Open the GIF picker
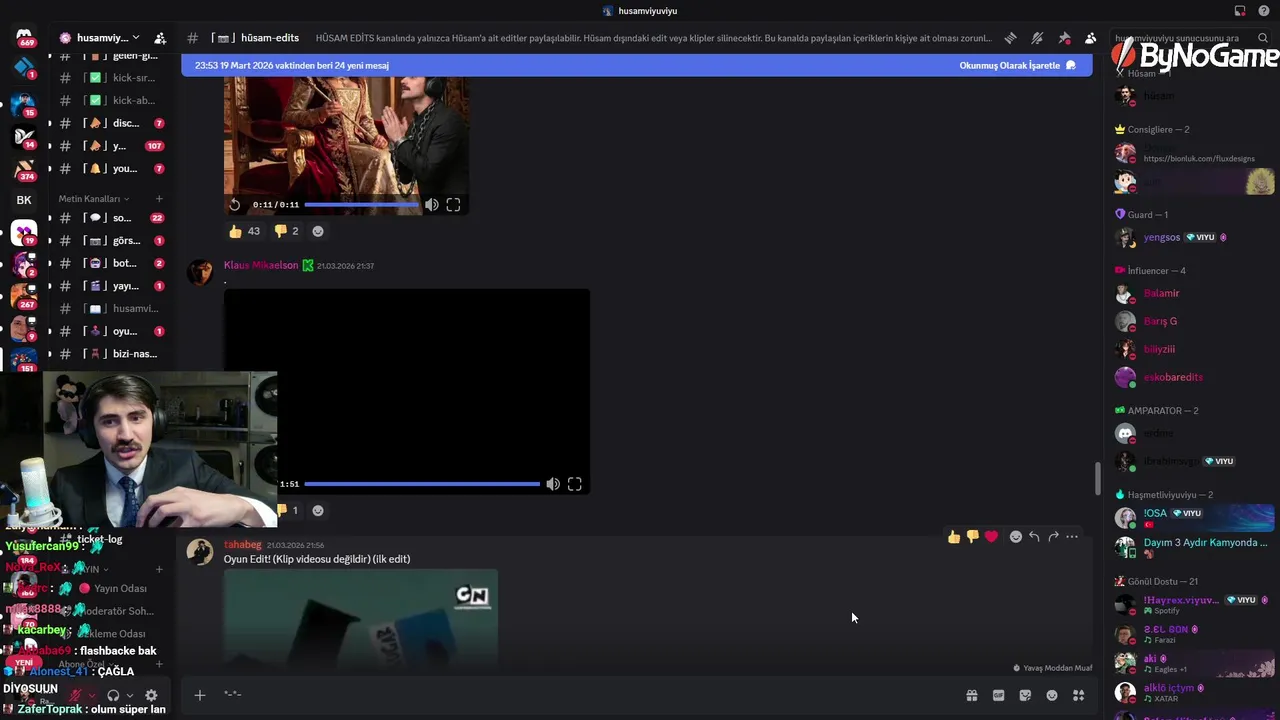Screen dimensions: 1280x720 point(998,695)
